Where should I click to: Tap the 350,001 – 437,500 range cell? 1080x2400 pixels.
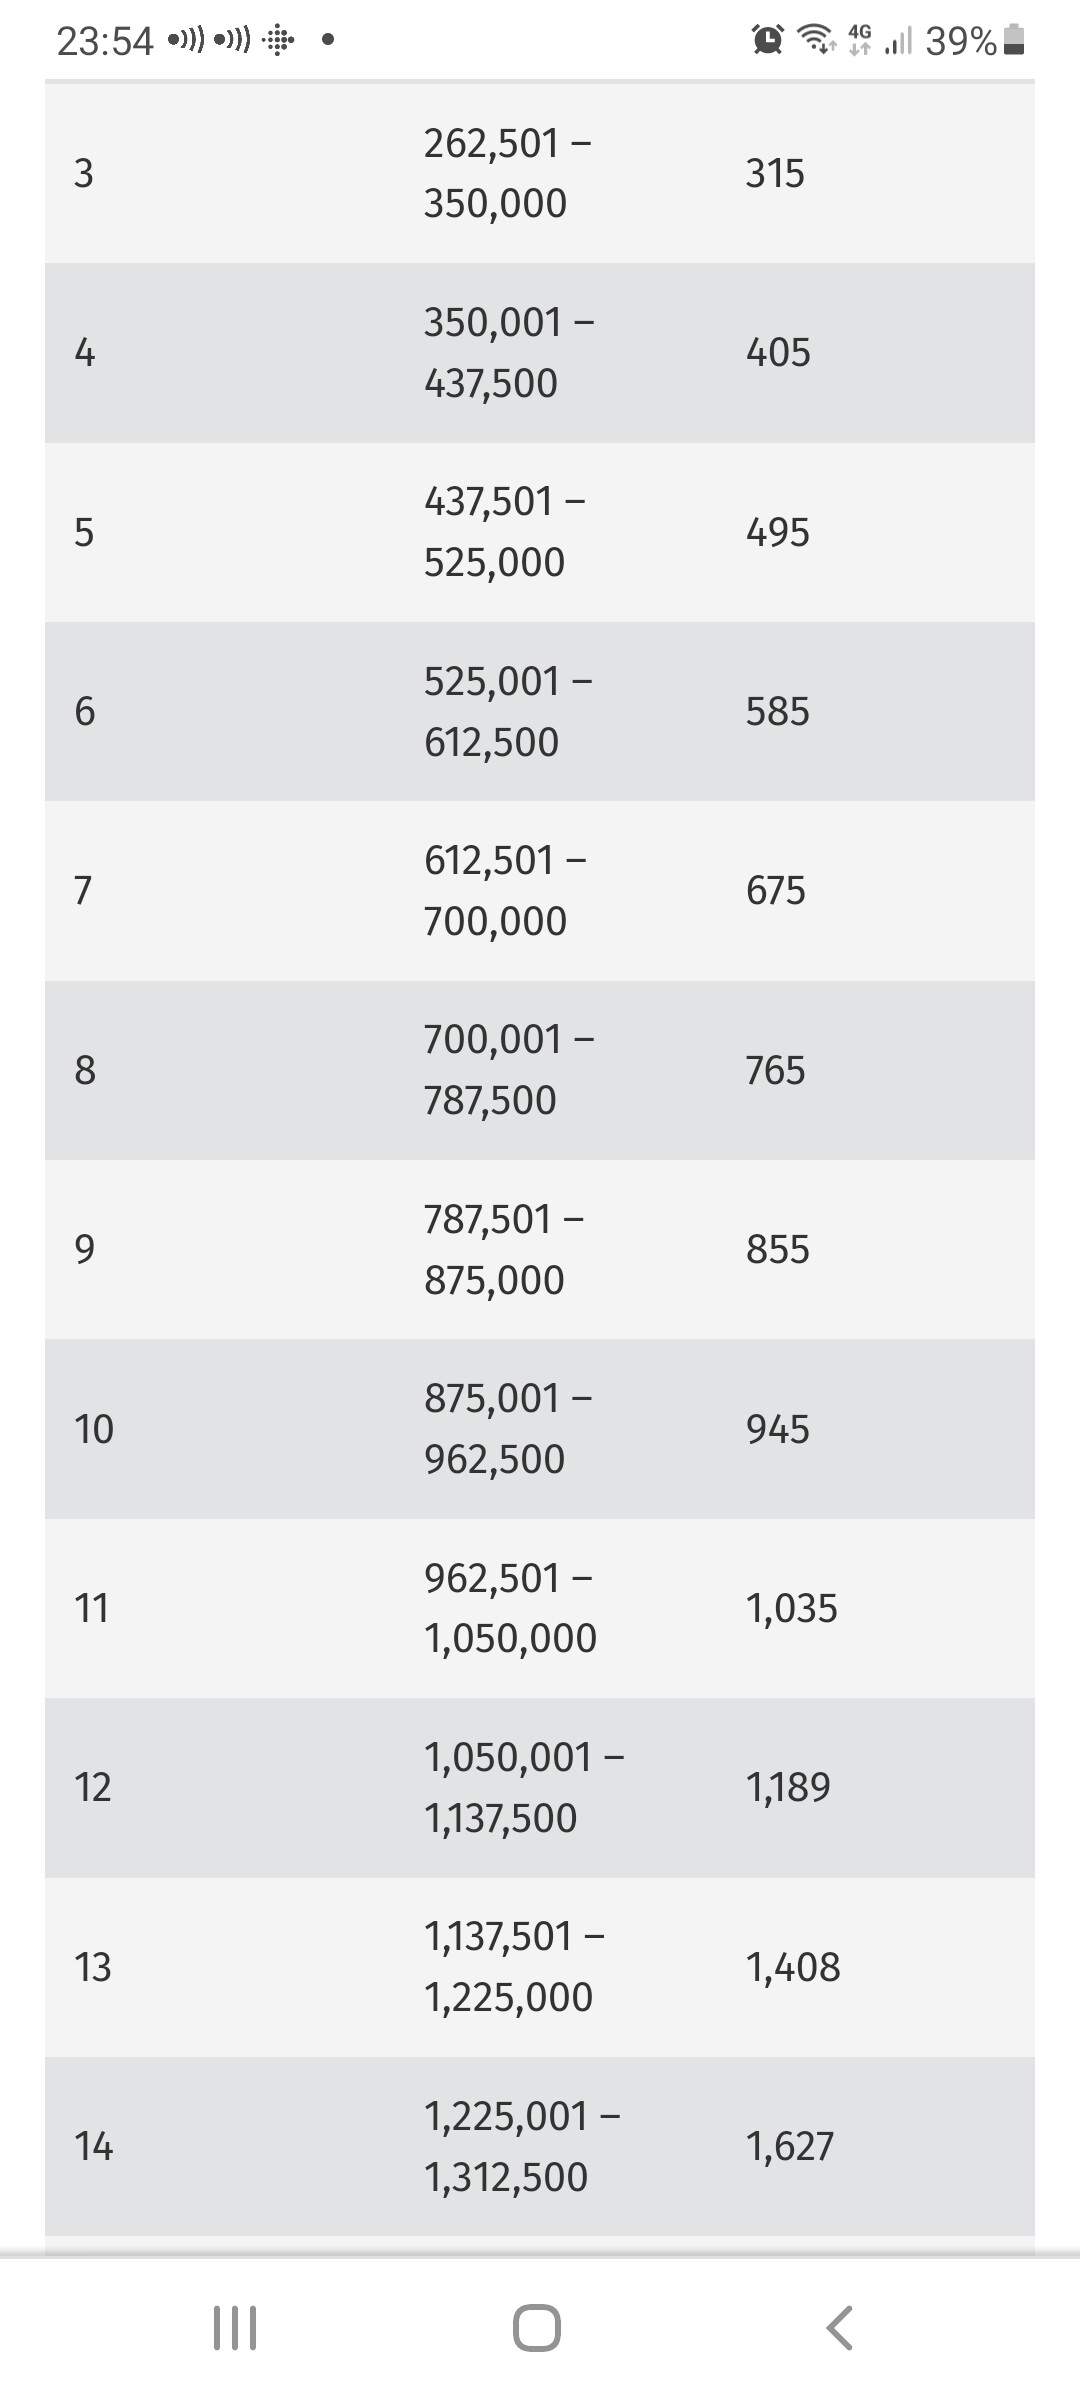(x=509, y=352)
